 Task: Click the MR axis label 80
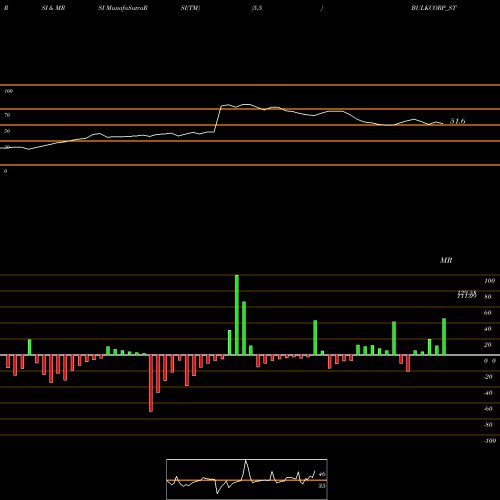point(488,297)
